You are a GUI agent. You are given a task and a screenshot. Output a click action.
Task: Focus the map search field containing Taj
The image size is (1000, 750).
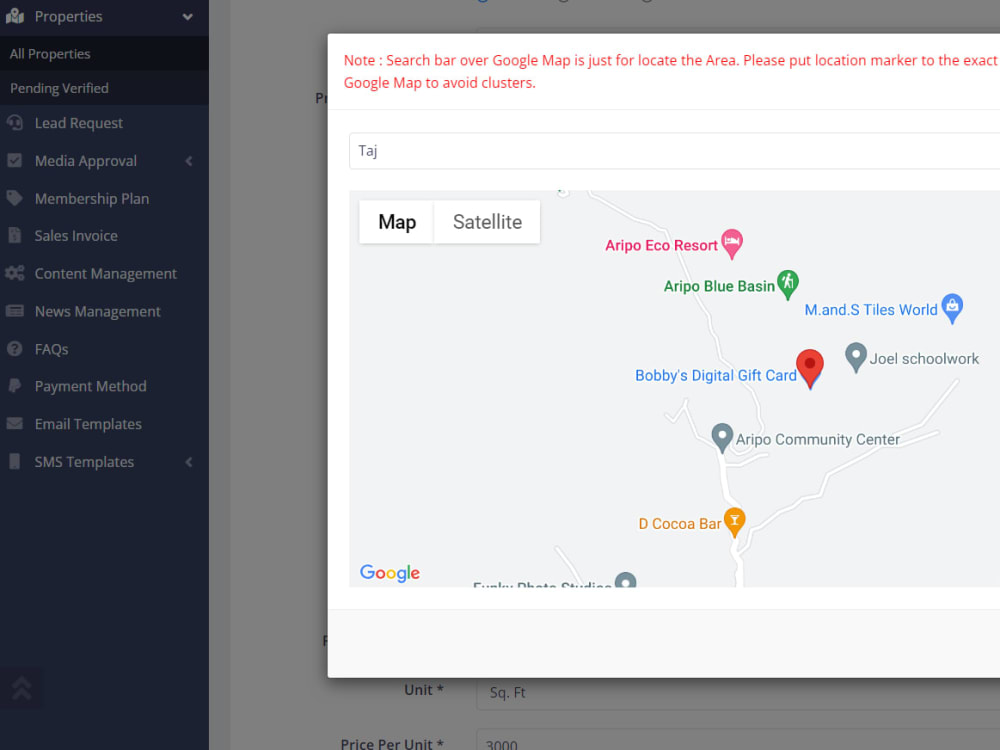(674, 151)
